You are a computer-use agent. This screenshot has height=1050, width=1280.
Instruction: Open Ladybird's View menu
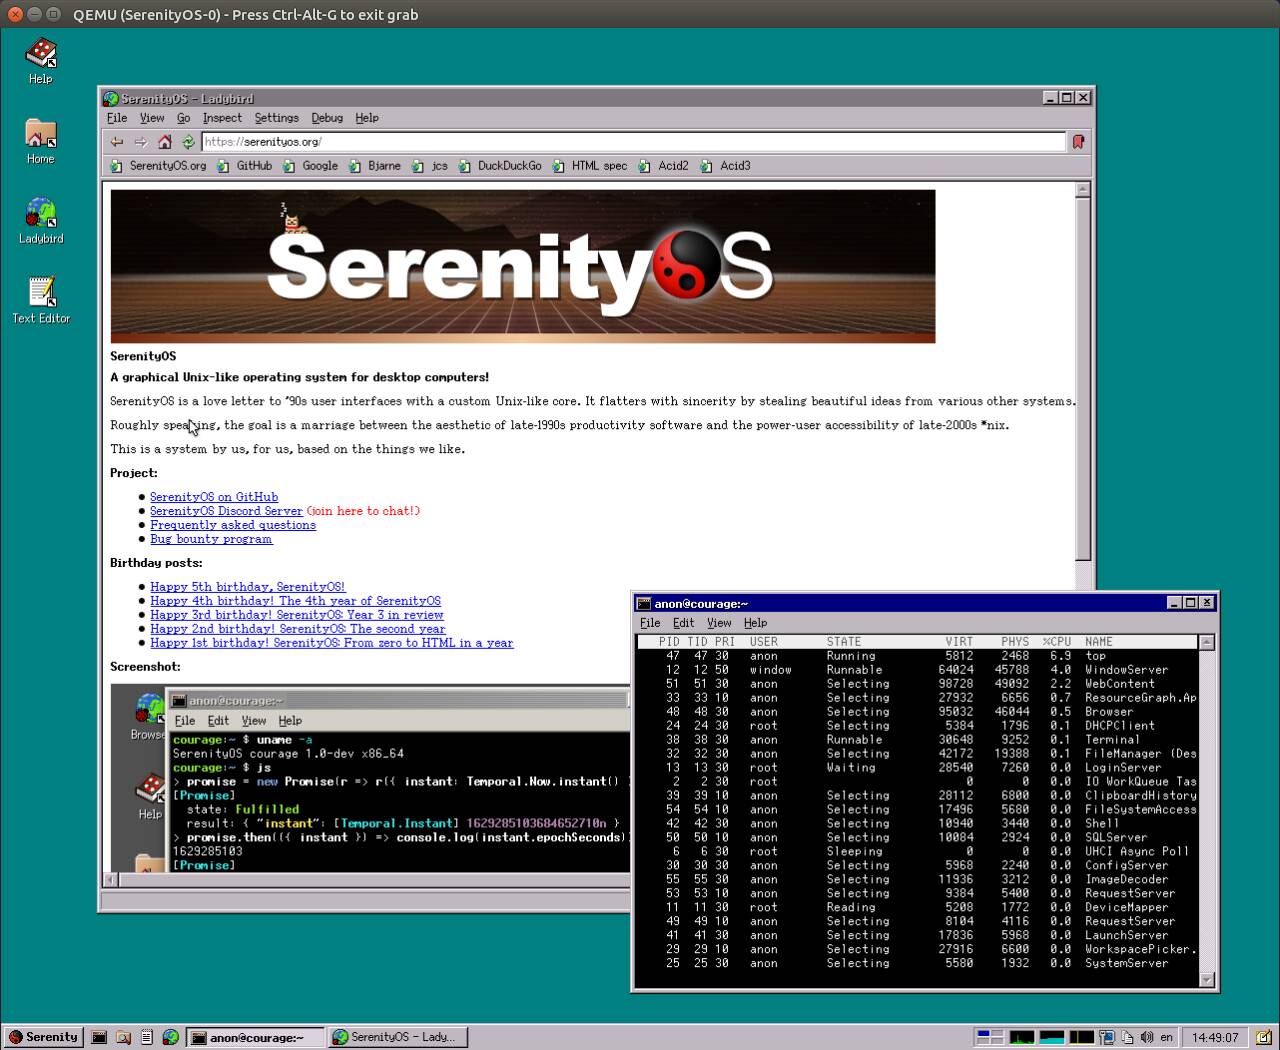coord(152,118)
